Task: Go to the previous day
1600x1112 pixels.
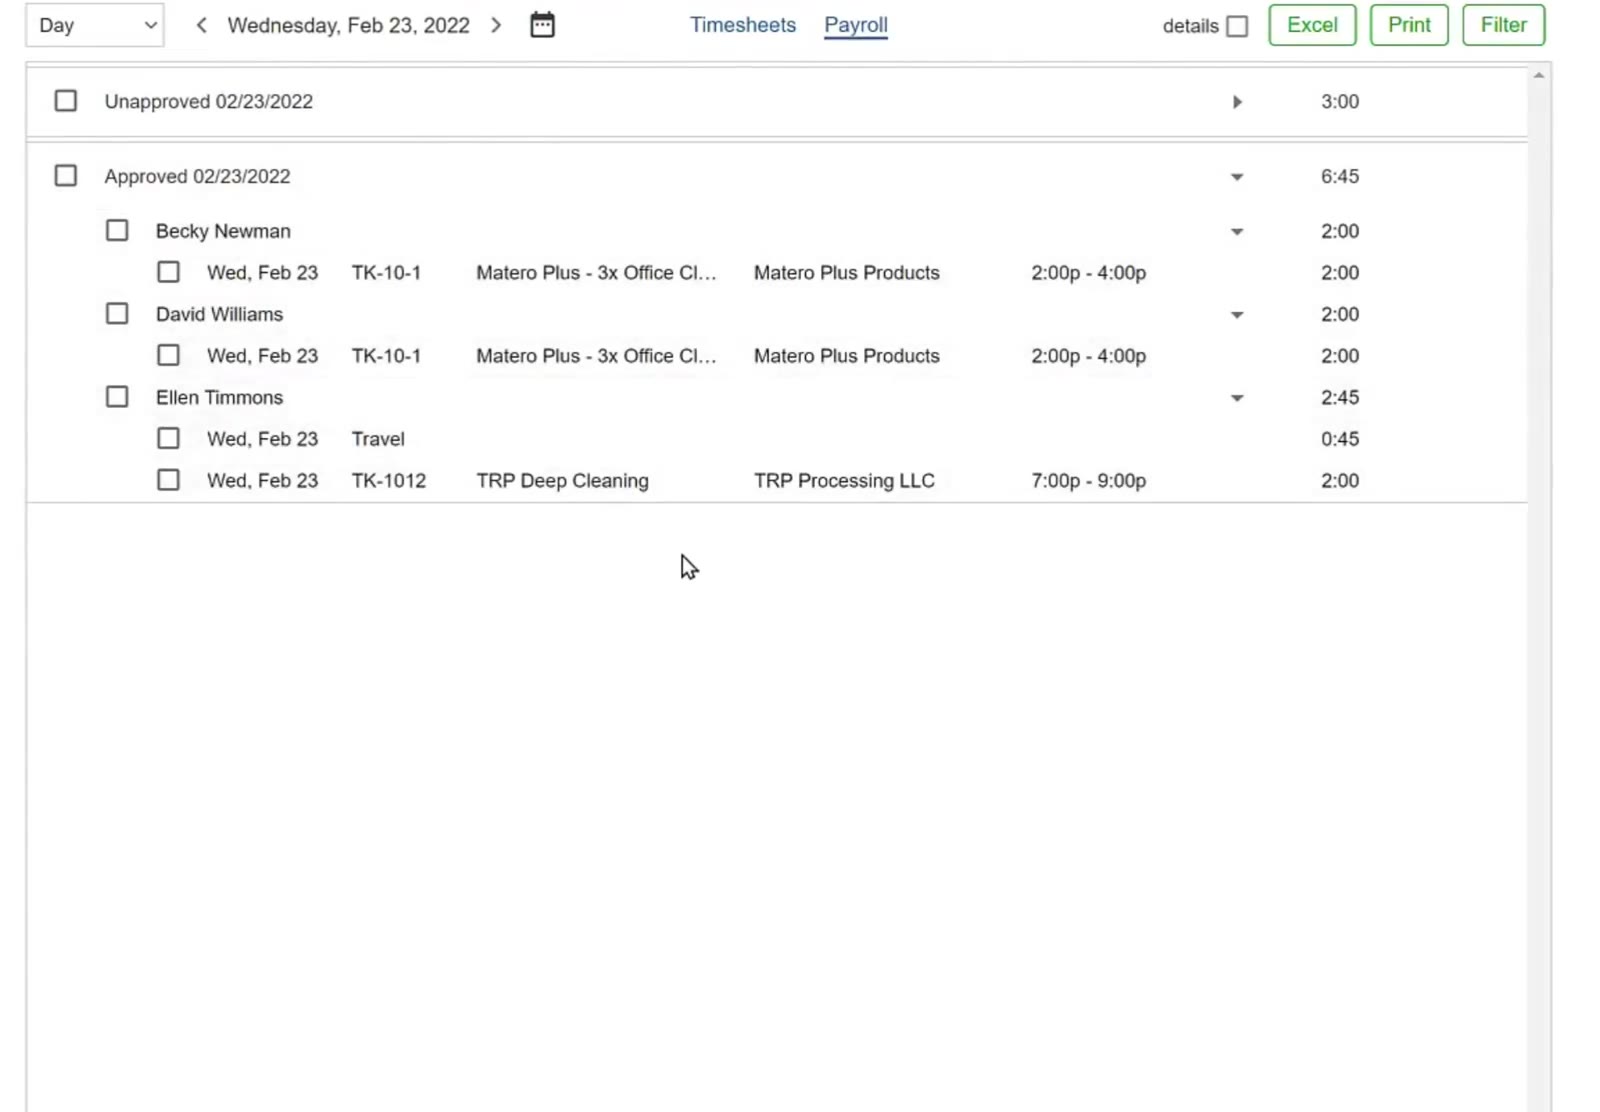Action: tap(201, 25)
